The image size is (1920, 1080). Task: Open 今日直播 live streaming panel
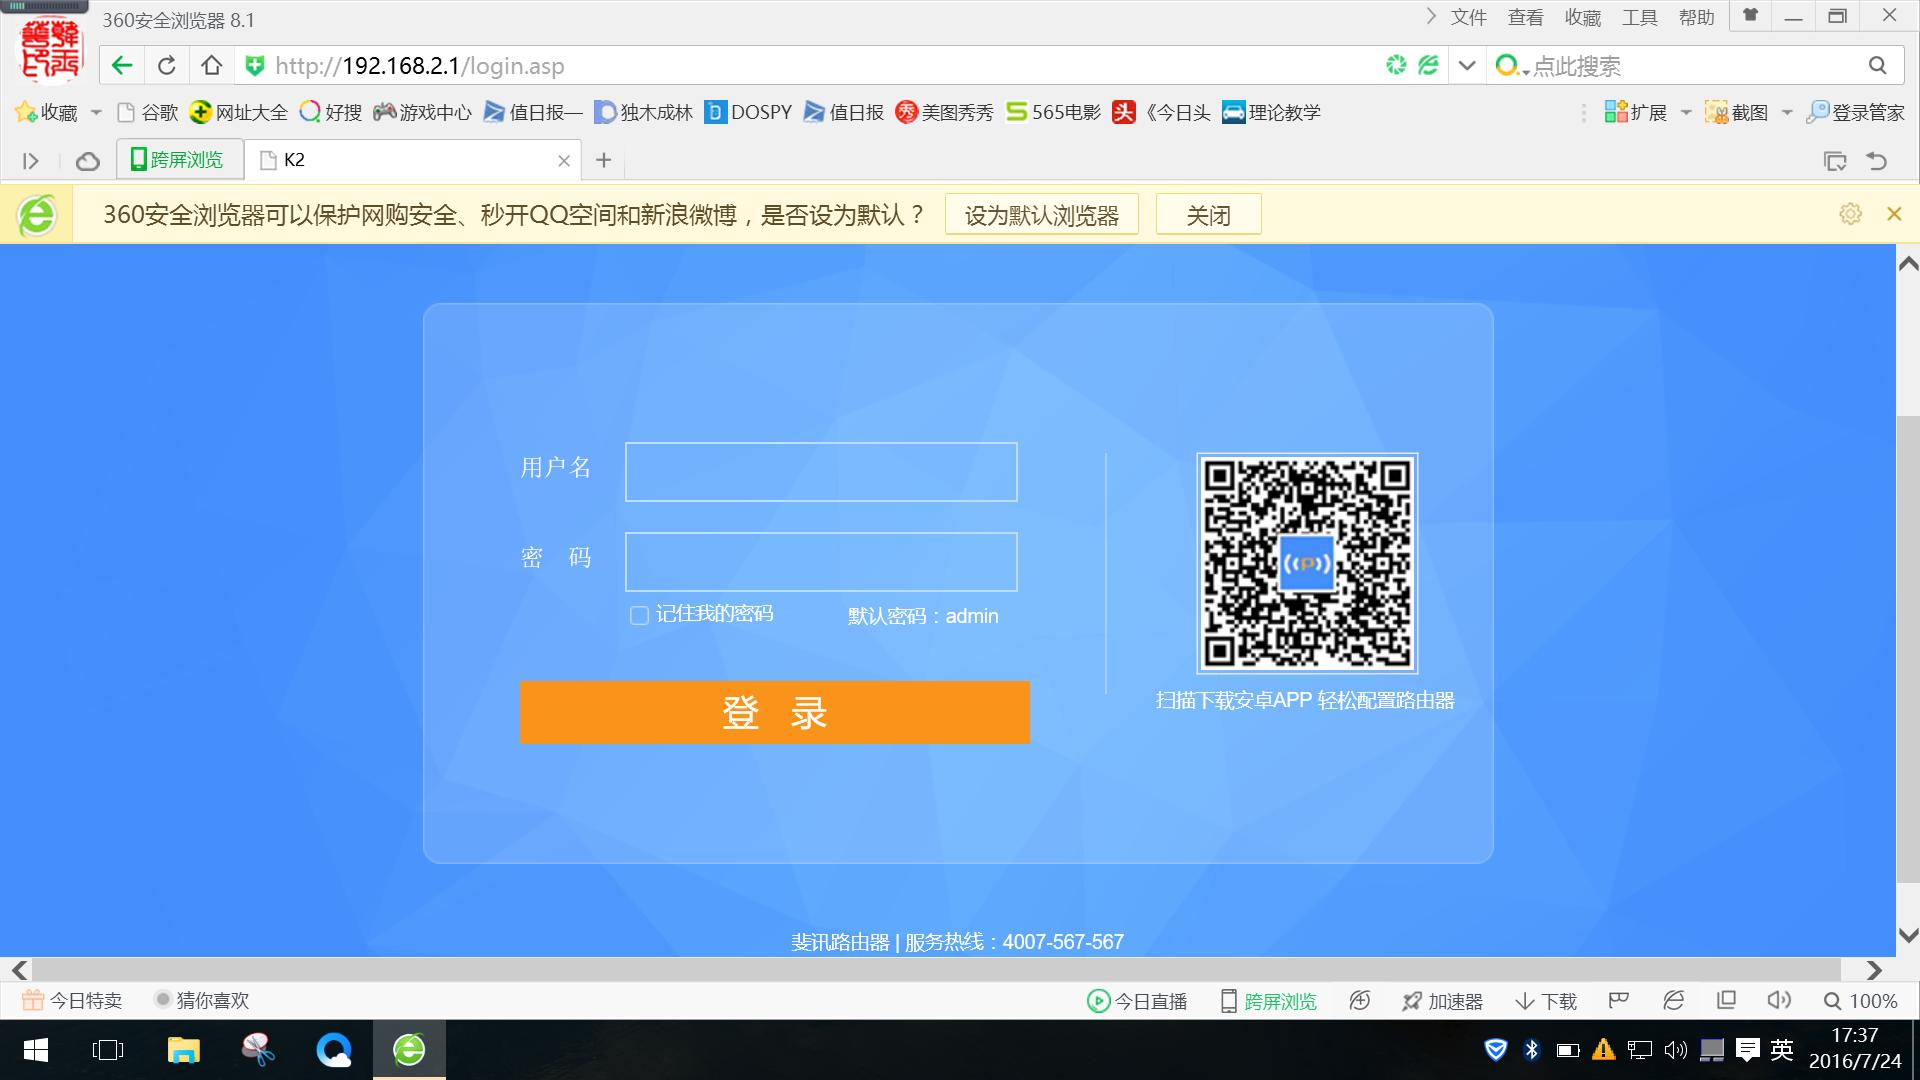pos(1138,1000)
